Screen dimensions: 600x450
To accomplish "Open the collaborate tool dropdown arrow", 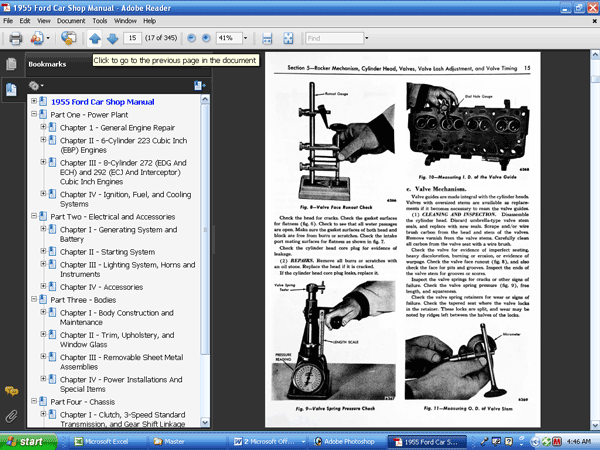I will [x=48, y=38].
